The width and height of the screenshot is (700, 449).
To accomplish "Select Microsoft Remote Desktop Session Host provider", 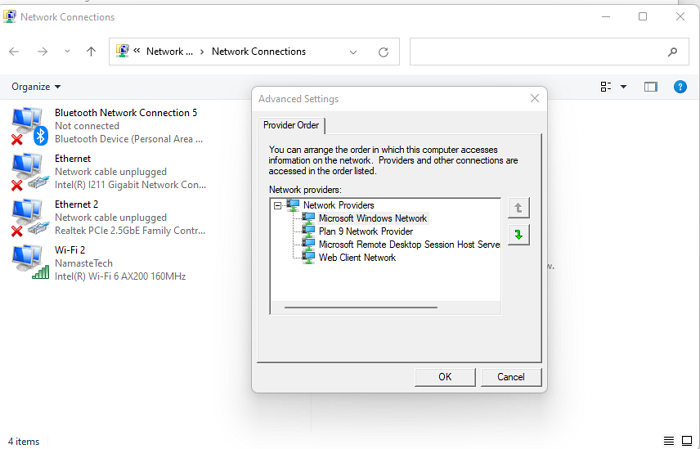I will (x=409, y=244).
